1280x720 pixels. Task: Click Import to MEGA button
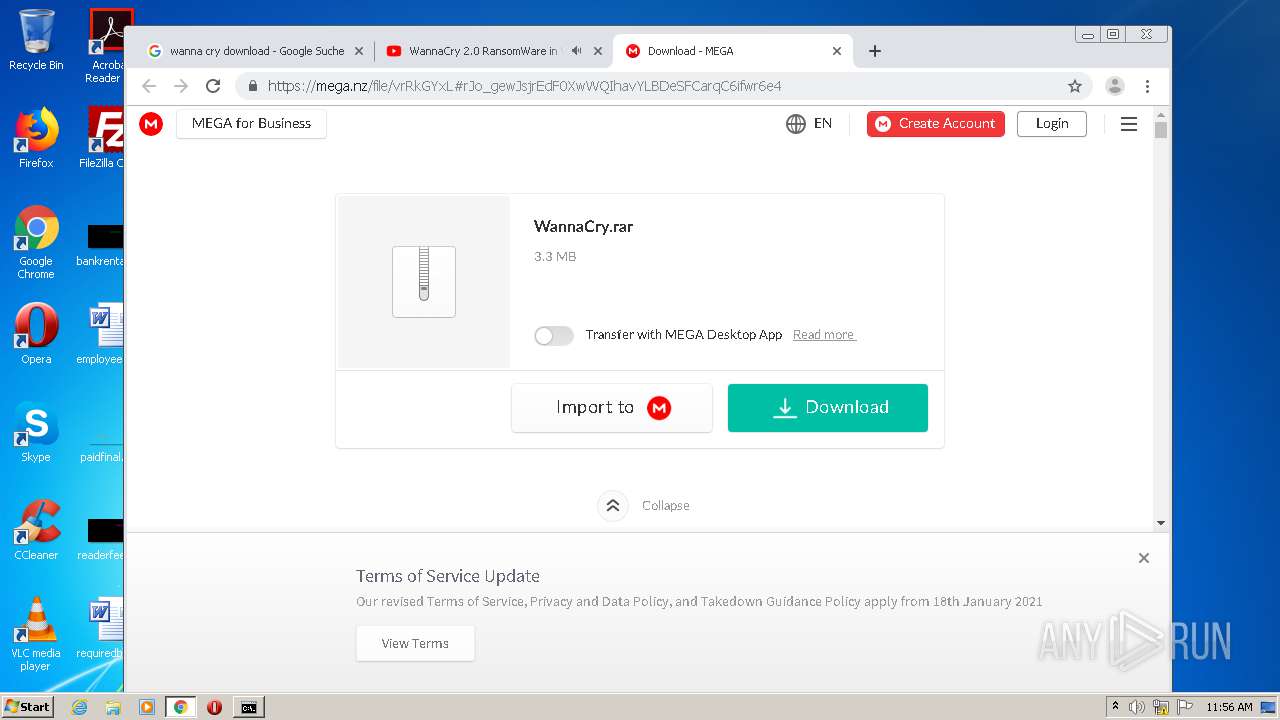[612, 408]
